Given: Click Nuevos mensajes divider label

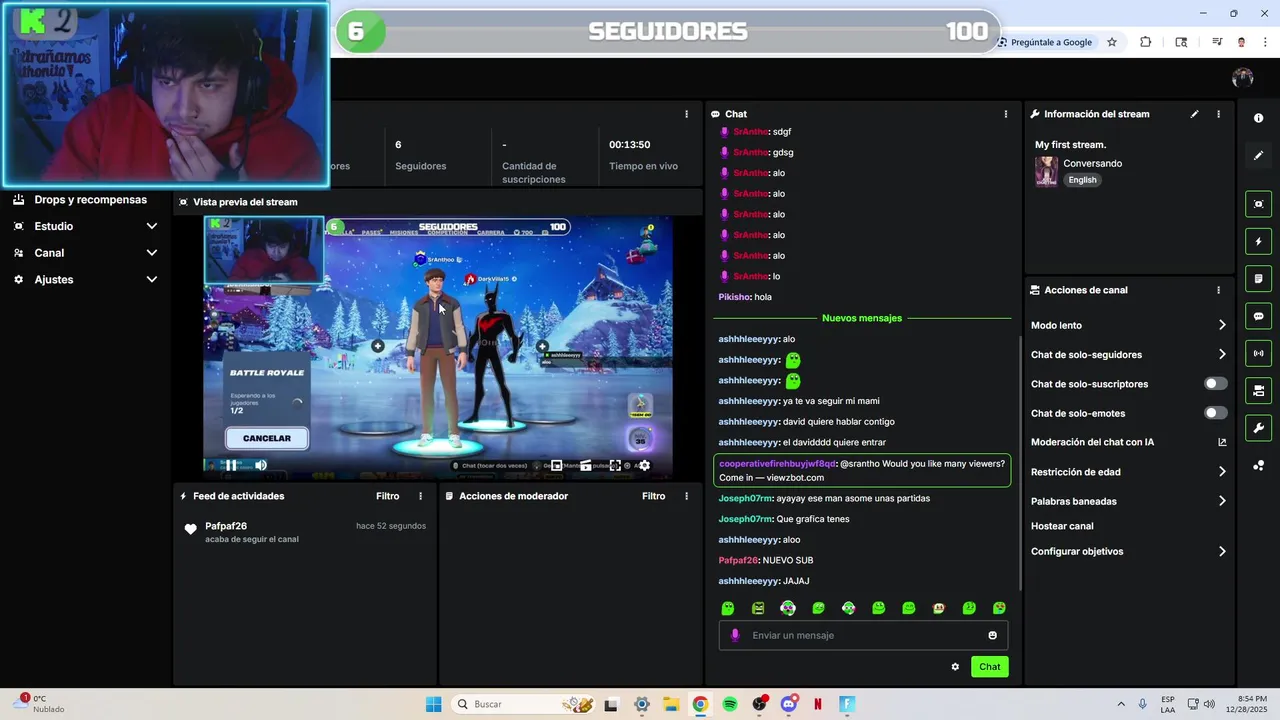Looking at the screenshot, I should coord(862,318).
